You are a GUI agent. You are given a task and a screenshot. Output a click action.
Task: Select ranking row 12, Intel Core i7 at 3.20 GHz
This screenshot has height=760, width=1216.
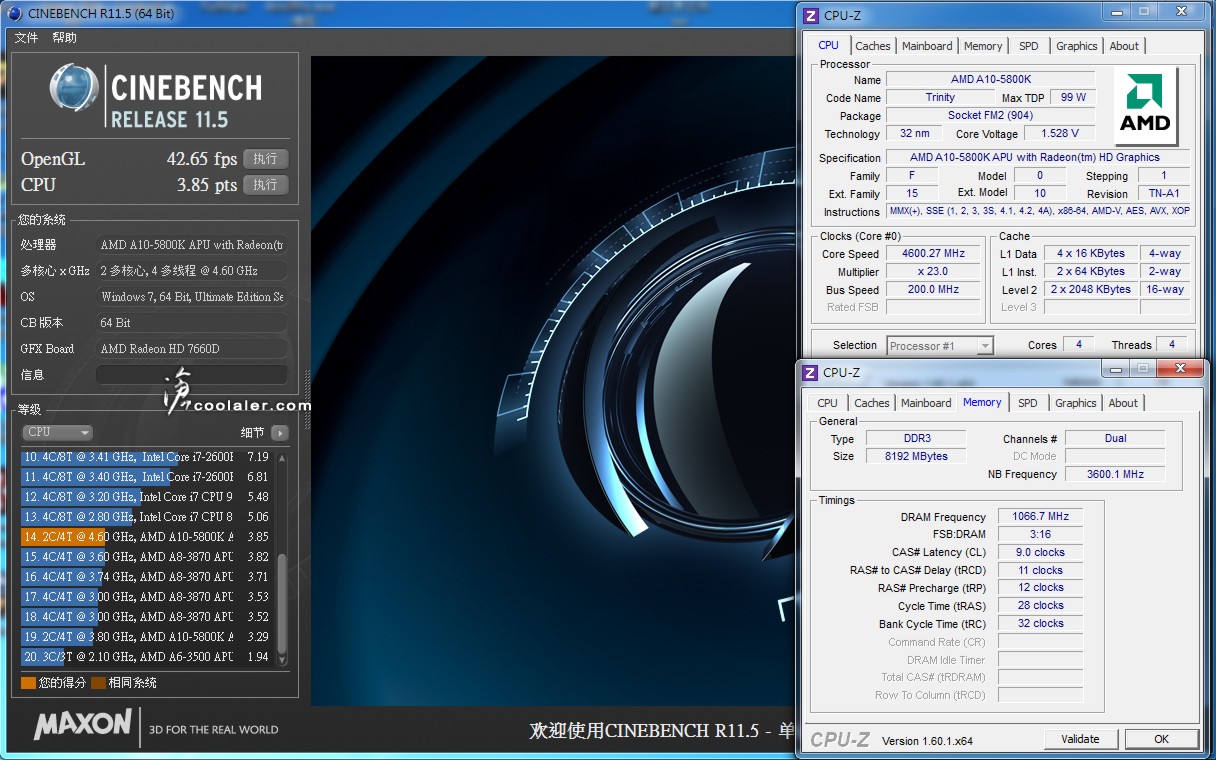(146, 497)
